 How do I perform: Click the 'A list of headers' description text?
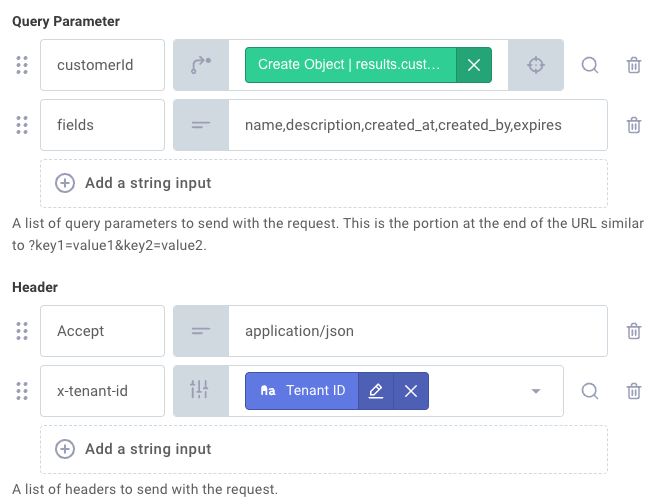145,489
